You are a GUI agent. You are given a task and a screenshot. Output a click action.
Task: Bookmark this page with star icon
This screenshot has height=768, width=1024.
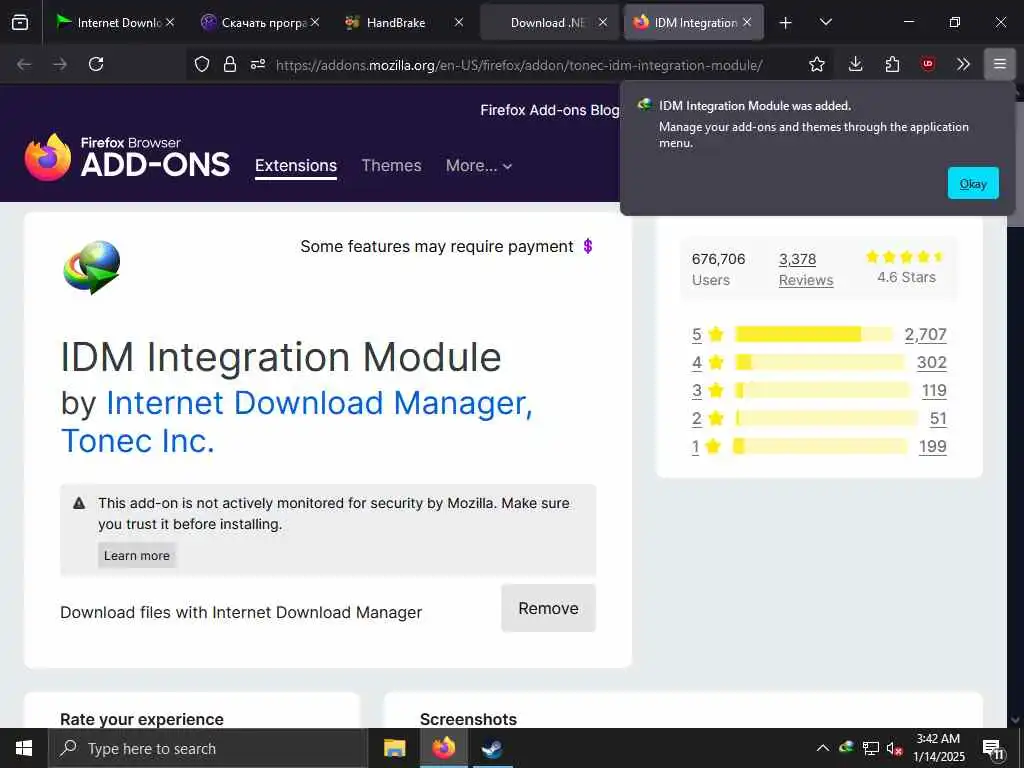pos(816,64)
